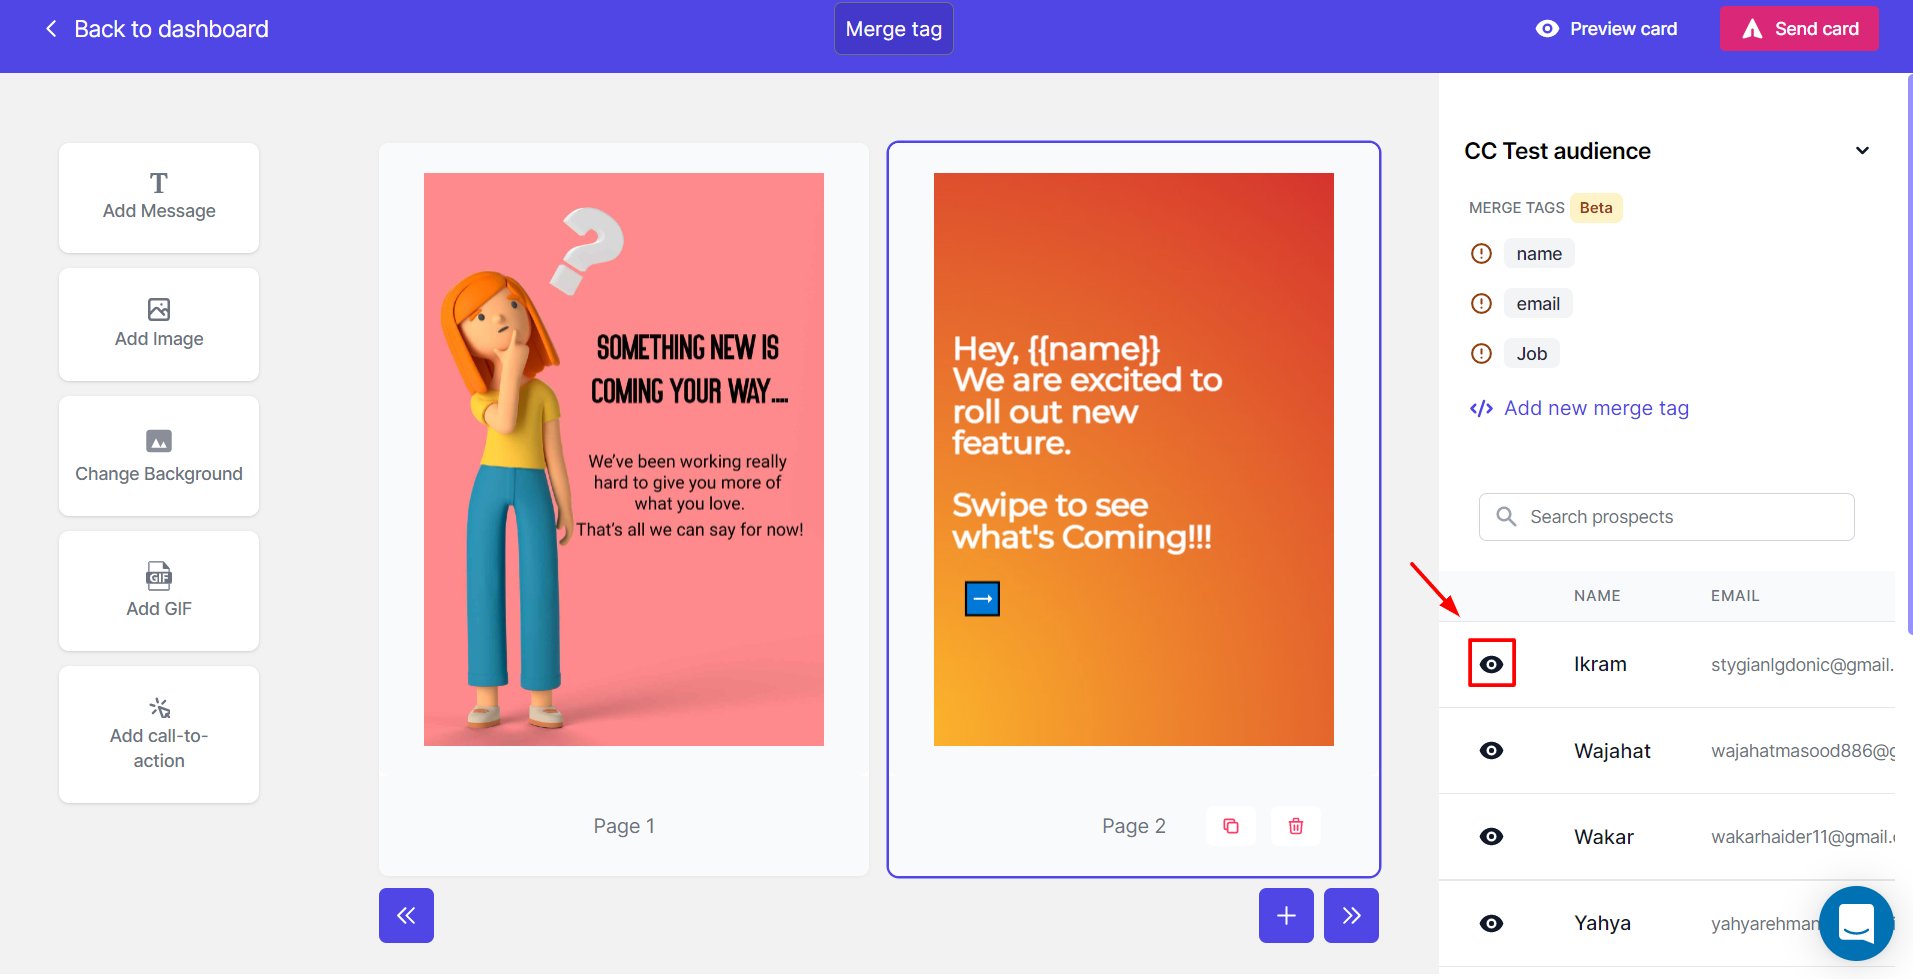
Task: Expand the CC Test audience dropdown
Action: click(1862, 151)
